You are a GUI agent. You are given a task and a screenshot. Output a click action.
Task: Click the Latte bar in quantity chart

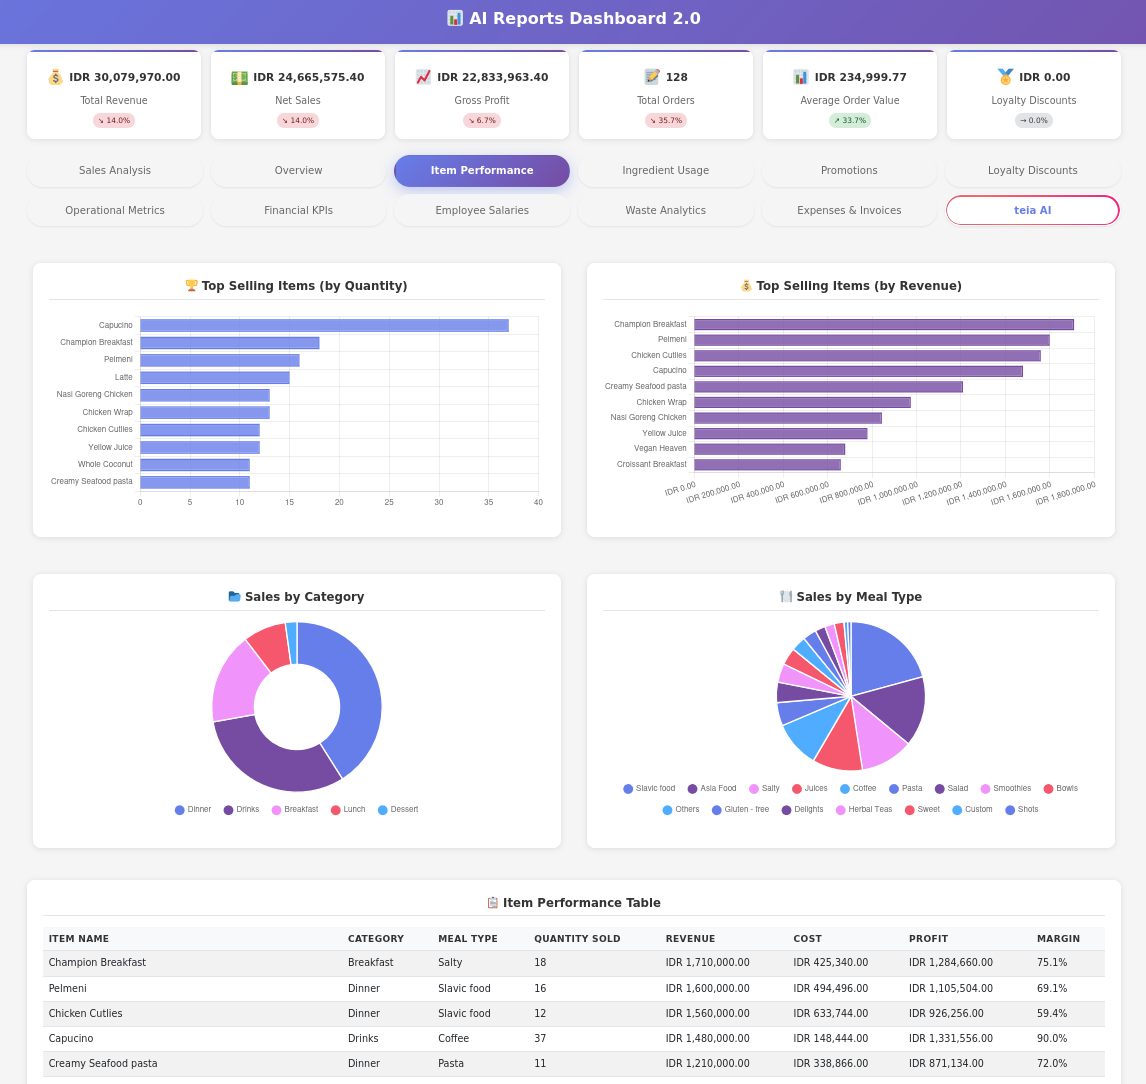tap(215, 378)
